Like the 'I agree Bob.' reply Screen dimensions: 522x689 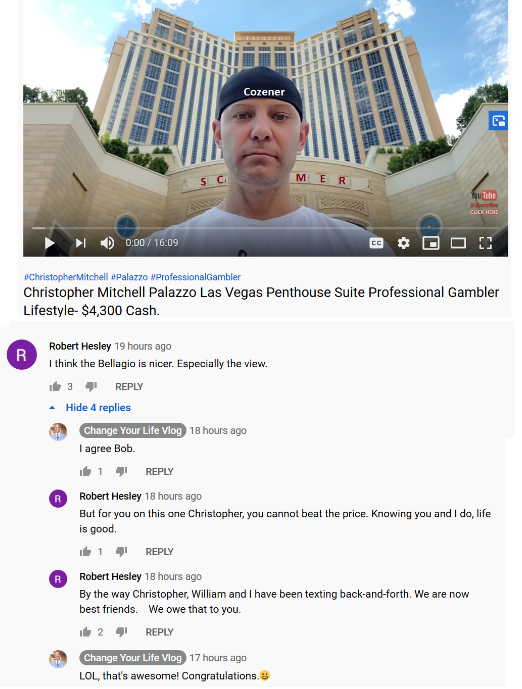[85, 471]
